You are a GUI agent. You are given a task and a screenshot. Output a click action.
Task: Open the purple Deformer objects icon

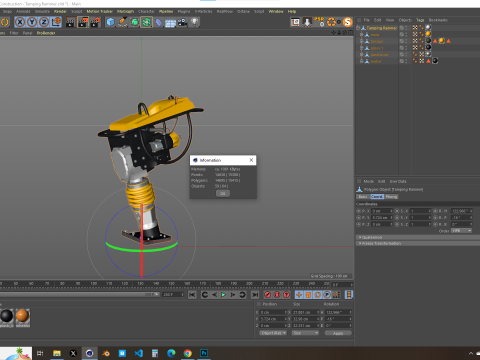point(159,22)
